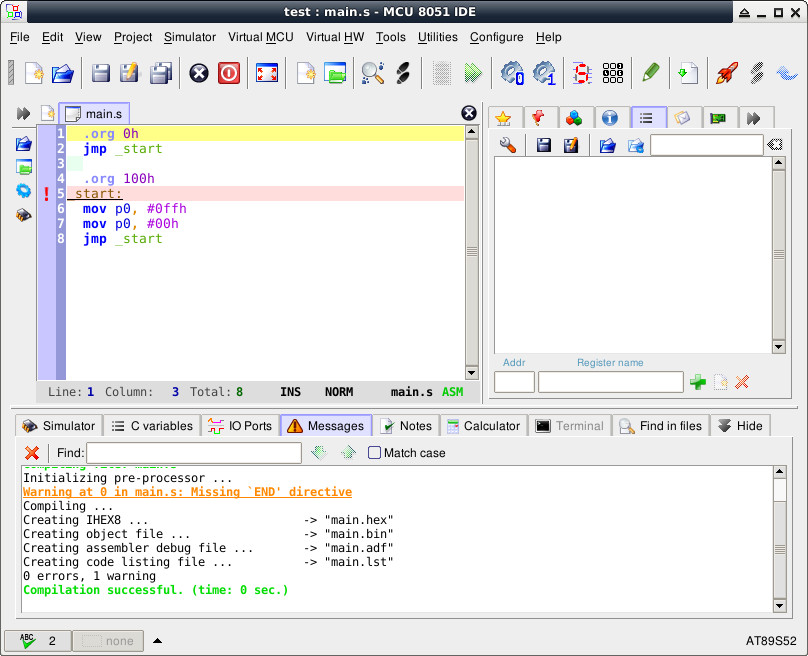808x656 pixels.
Task: Click the red X clear messages icon
Action: click(32, 453)
